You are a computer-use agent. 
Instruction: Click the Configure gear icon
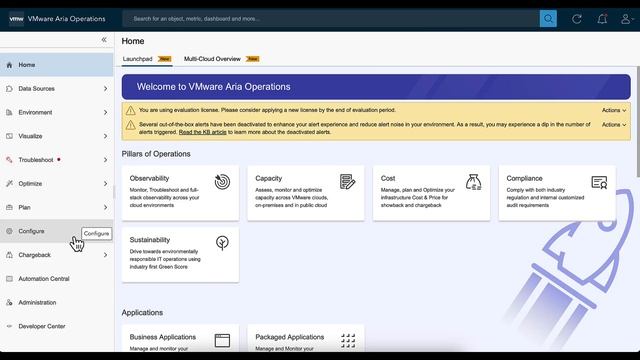click(x=9, y=231)
